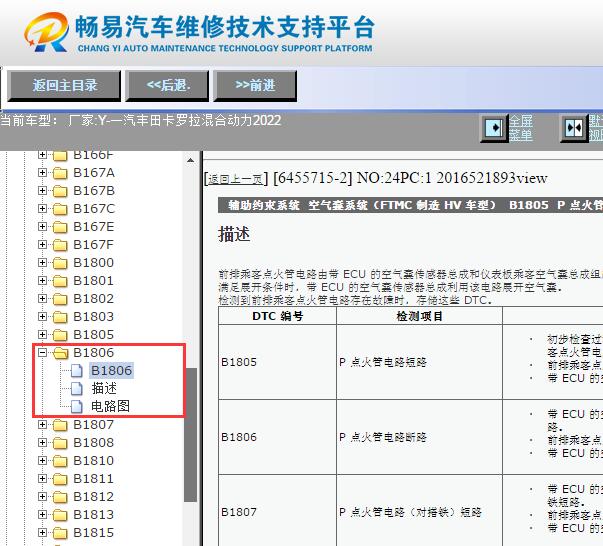Click the B1806 document page icon
The width and height of the screenshot is (603, 546).
pos(77,371)
